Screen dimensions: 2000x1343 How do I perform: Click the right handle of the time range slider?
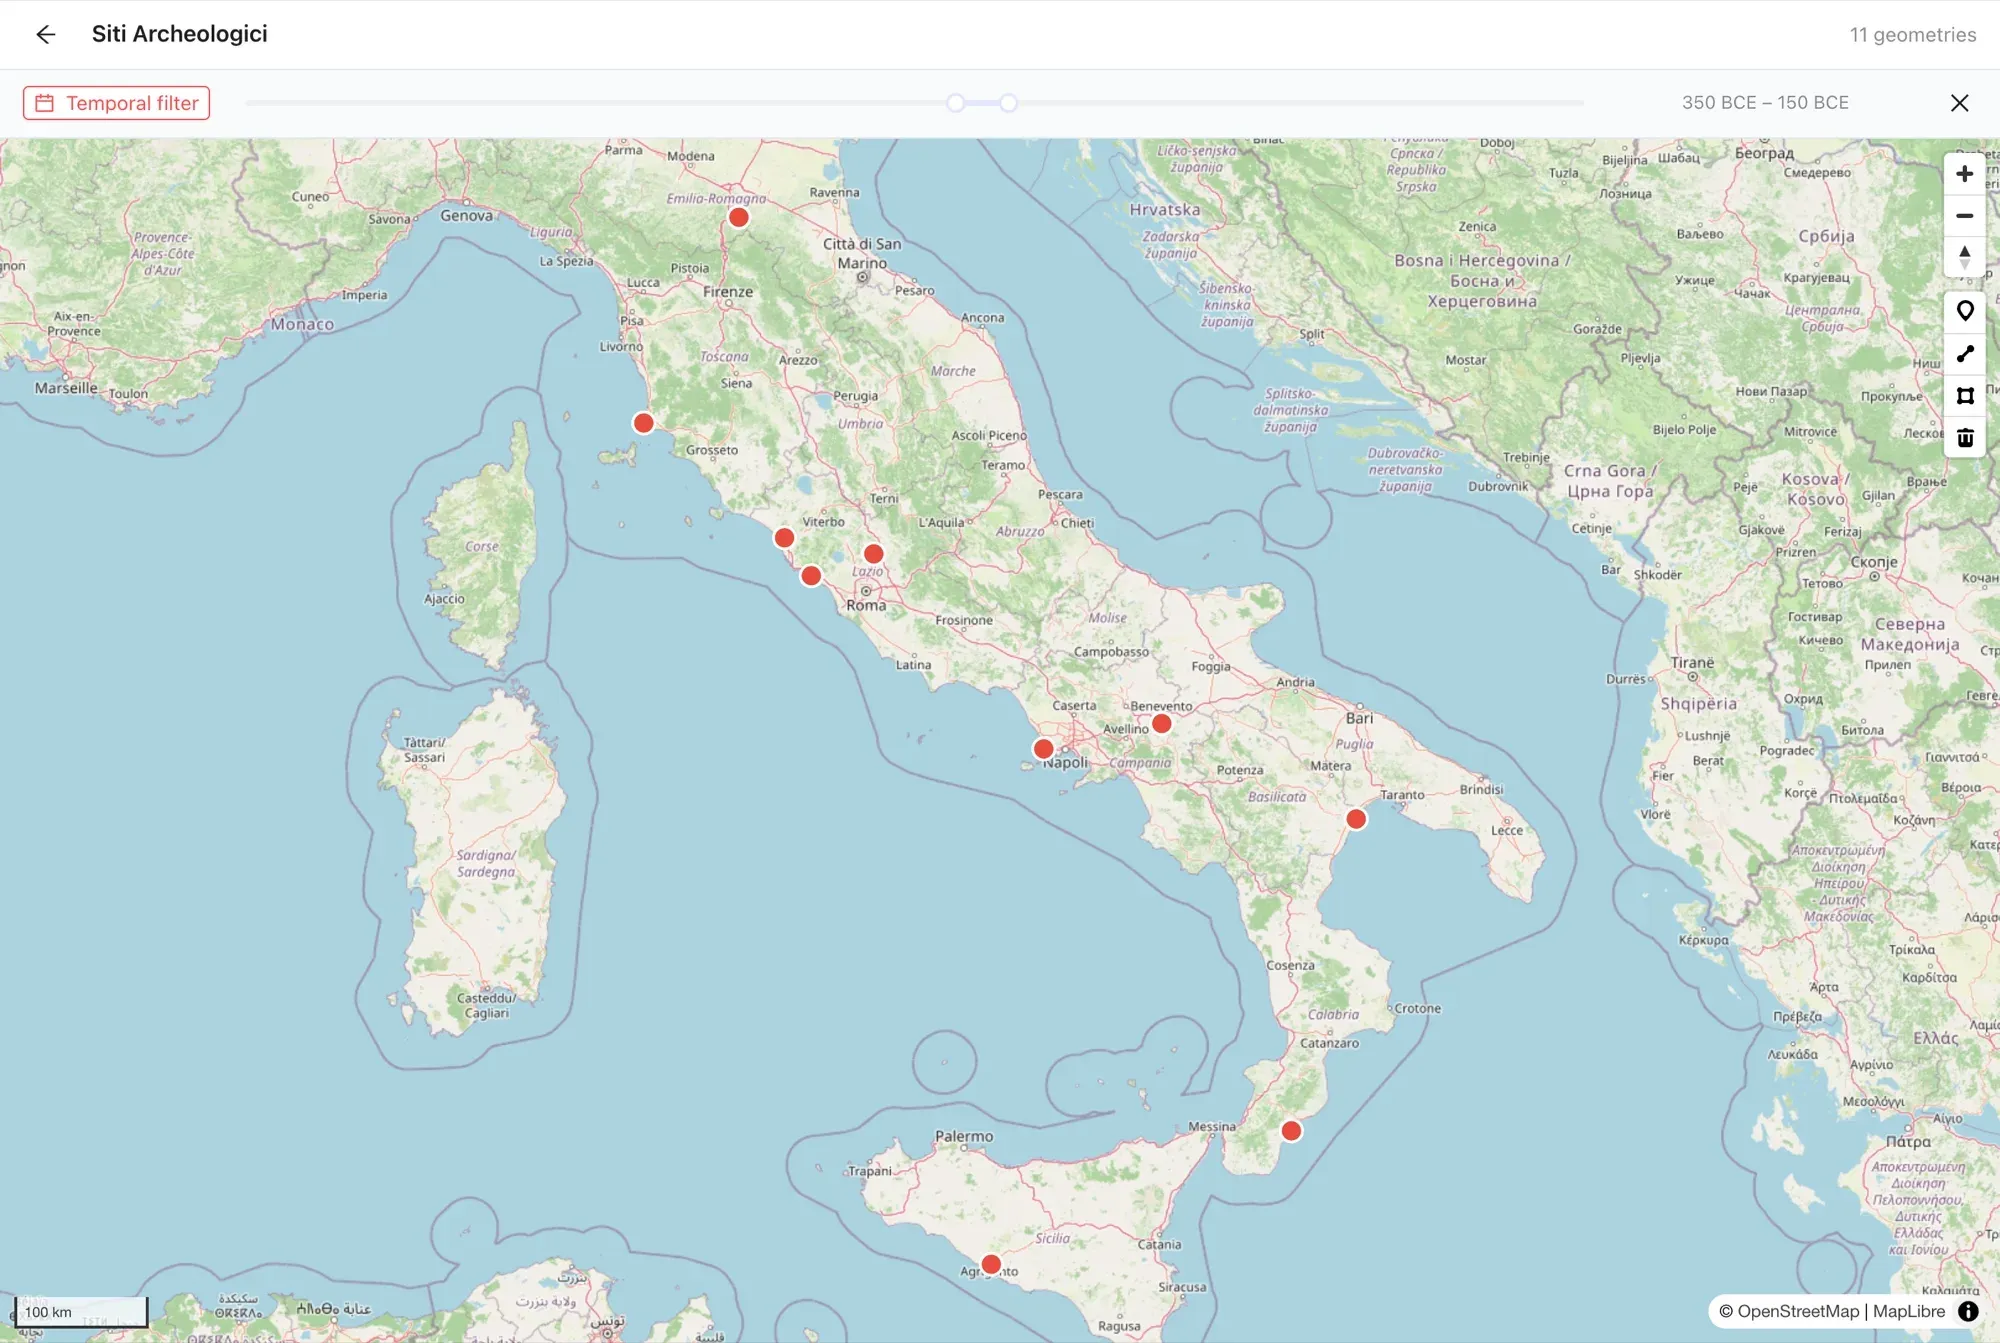click(x=1008, y=103)
